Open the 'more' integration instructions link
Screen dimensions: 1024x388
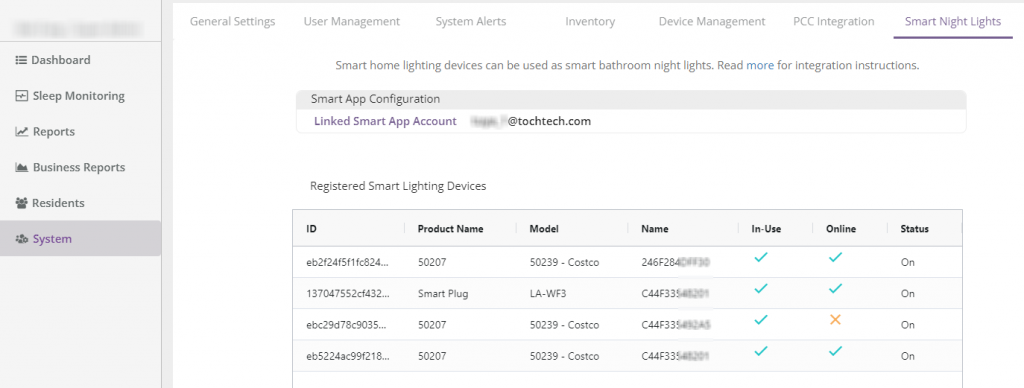pos(760,65)
